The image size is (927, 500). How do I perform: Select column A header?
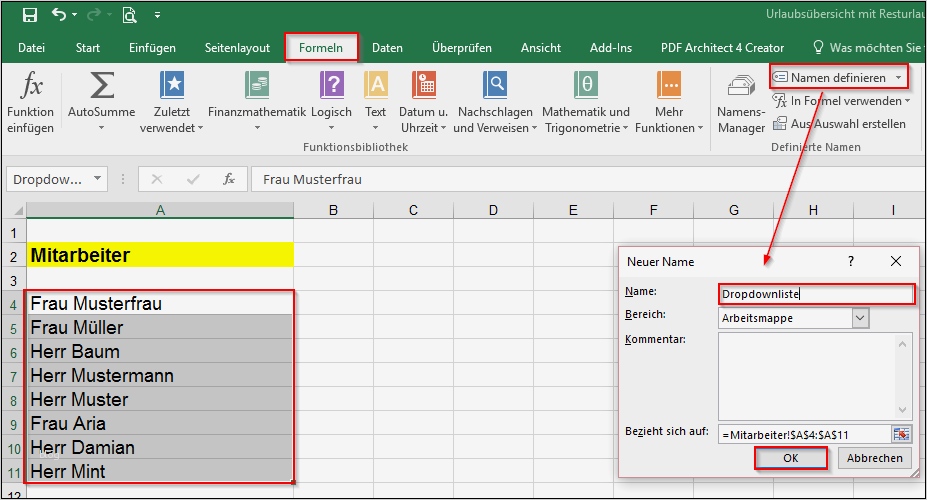(x=160, y=210)
